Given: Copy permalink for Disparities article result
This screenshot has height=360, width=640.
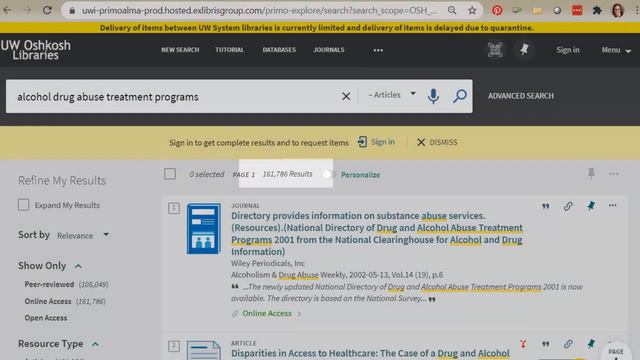Looking at the screenshot, I should coord(568,344).
